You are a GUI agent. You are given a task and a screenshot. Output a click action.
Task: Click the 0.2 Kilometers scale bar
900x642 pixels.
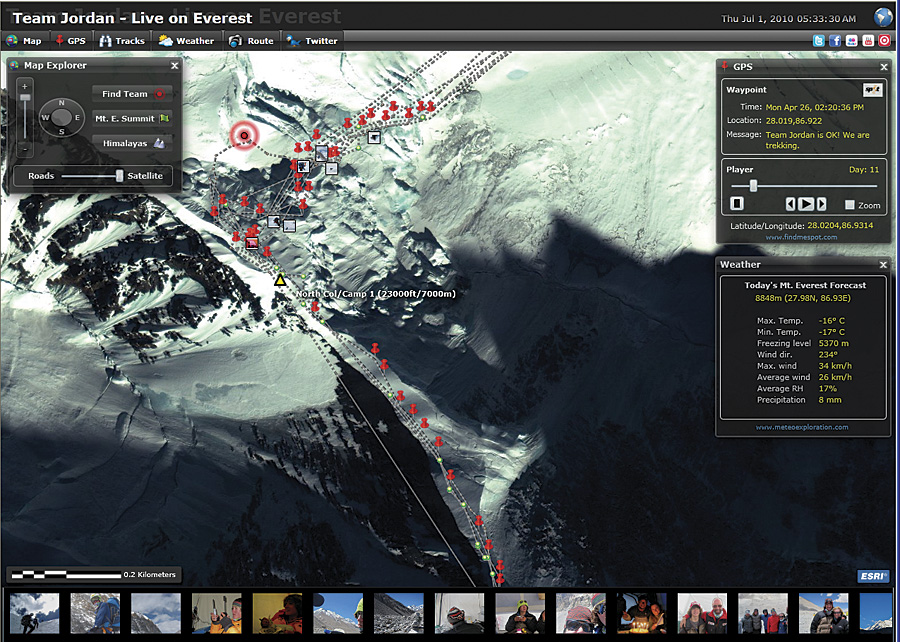pos(94,574)
